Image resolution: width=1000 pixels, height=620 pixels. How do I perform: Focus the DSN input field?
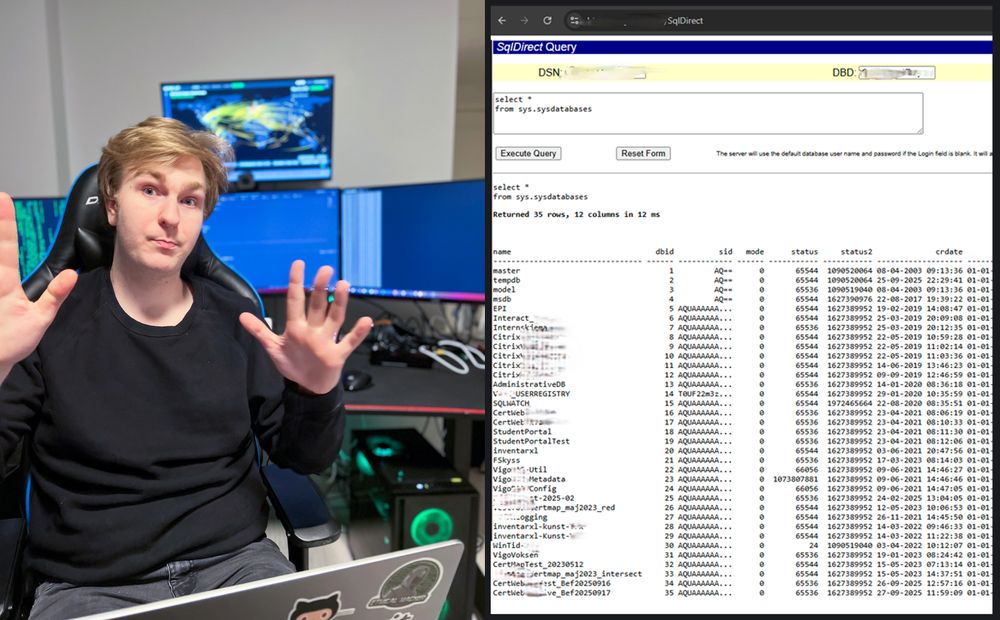point(605,73)
